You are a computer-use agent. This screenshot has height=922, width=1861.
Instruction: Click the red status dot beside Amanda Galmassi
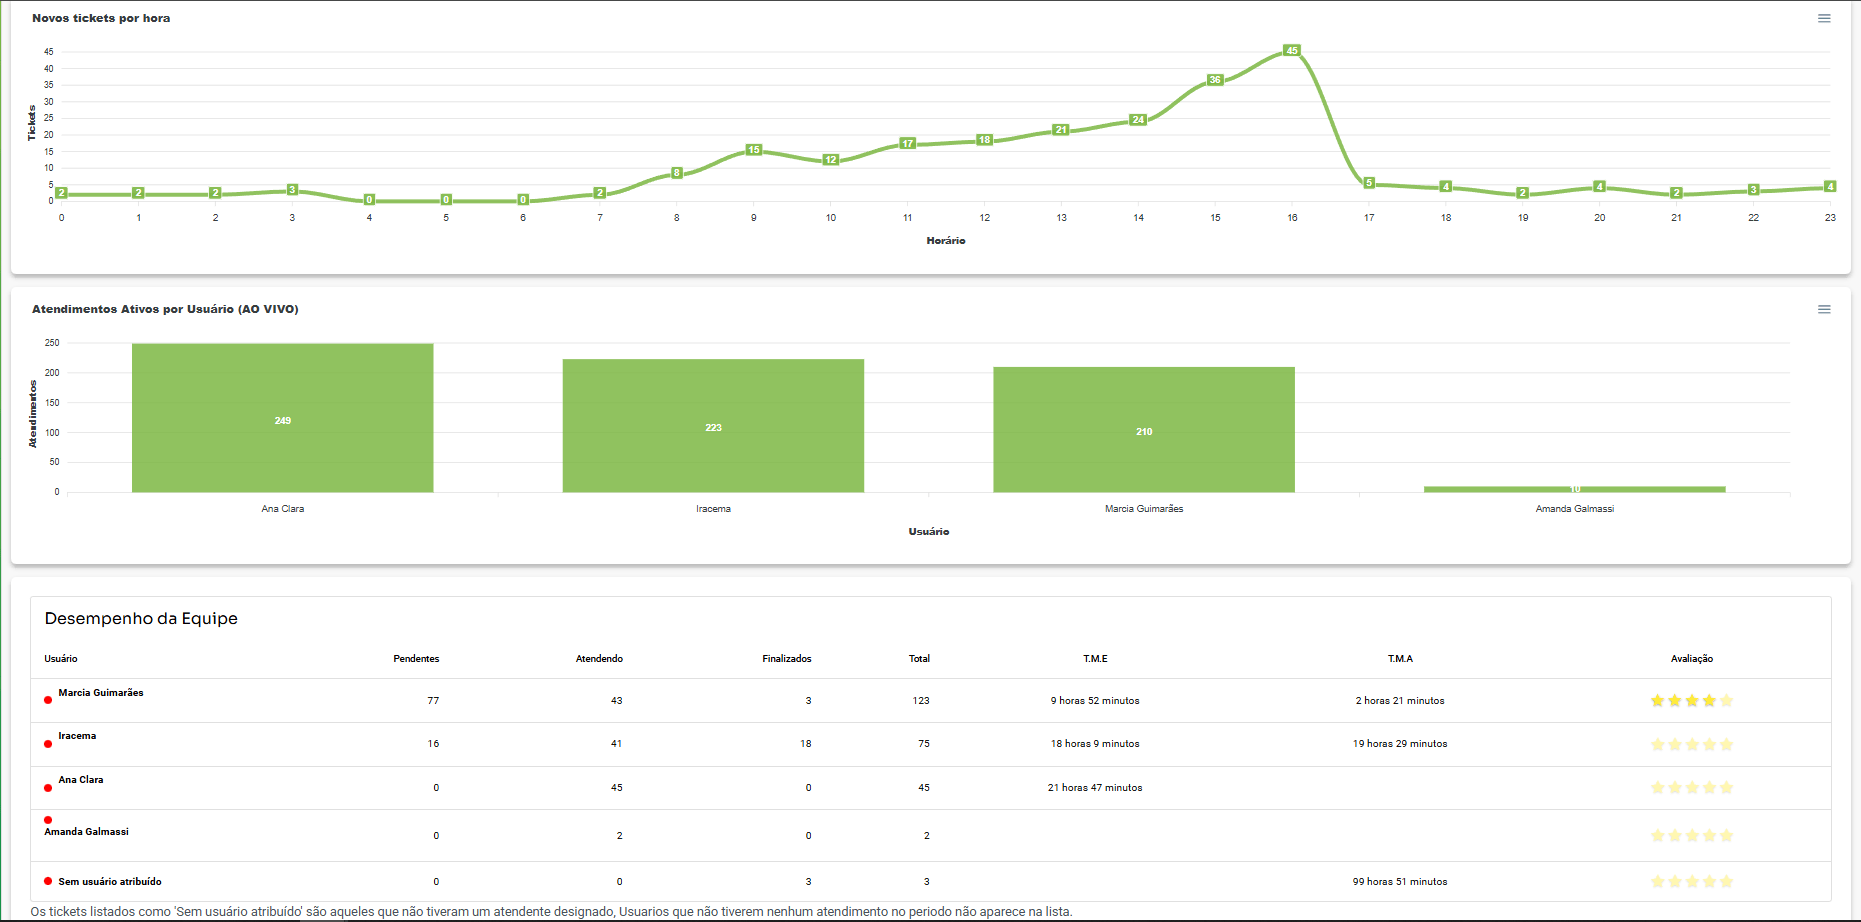pyautogui.click(x=47, y=820)
